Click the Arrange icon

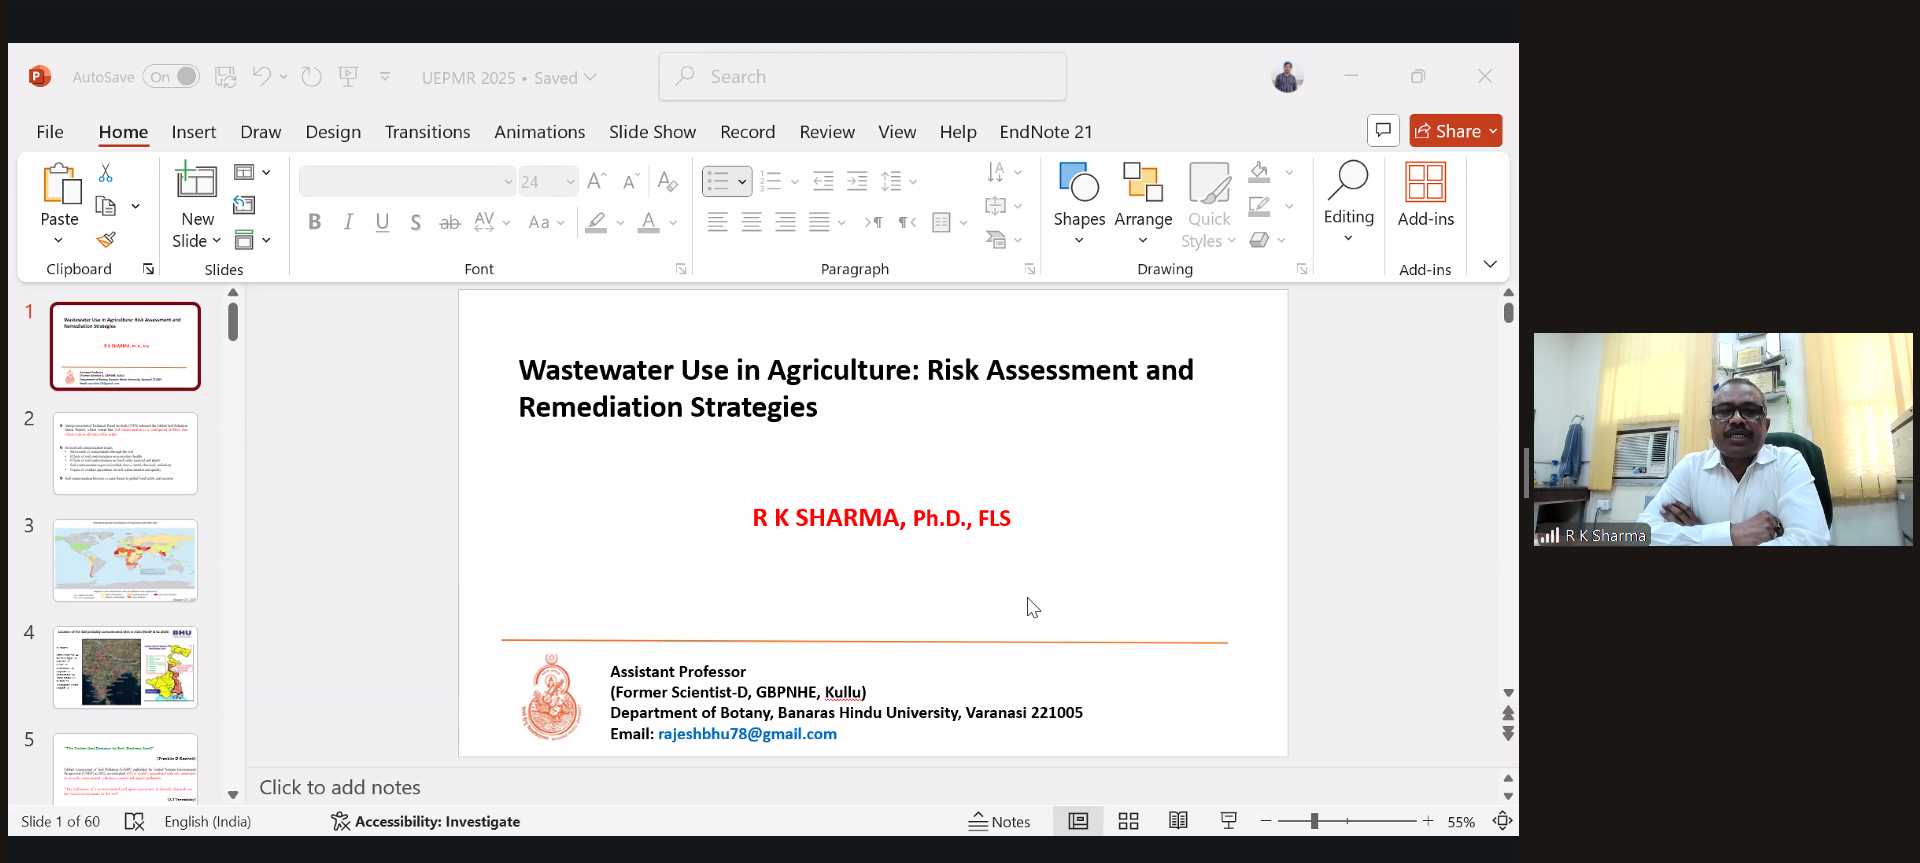pyautogui.click(x=1143, y=185)
